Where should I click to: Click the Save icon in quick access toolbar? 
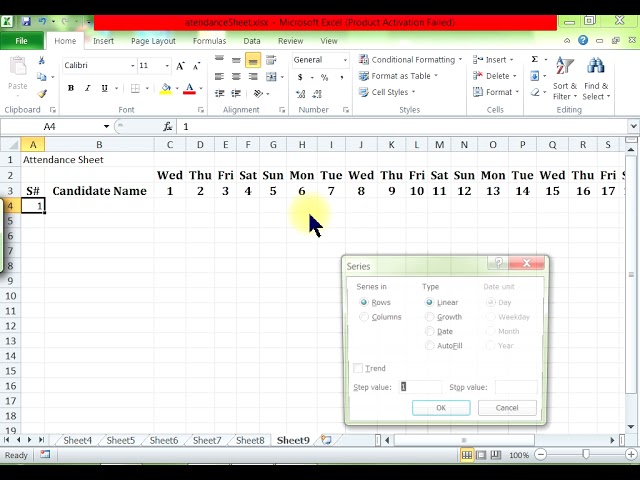[x=27, y=21]
